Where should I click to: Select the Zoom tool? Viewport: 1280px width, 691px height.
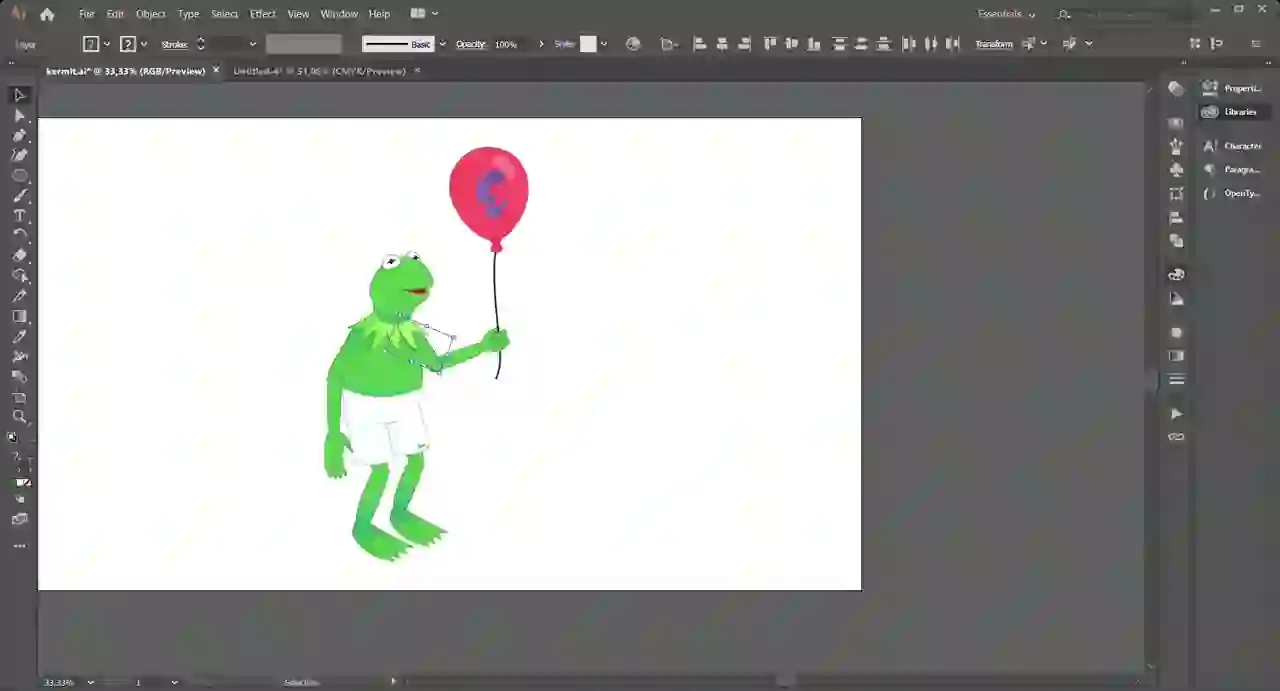19,417
